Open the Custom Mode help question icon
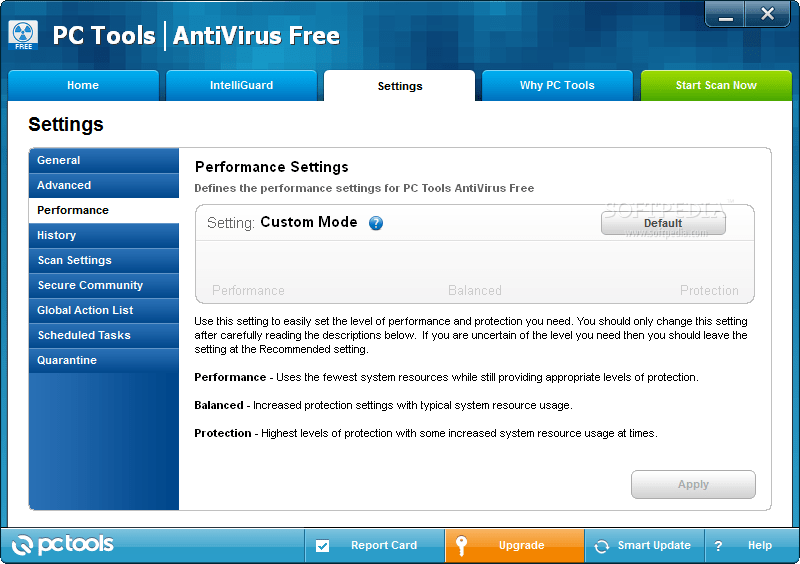Viewport: 800px width, 564px height. pyautogui.click(x=376, y=223)
